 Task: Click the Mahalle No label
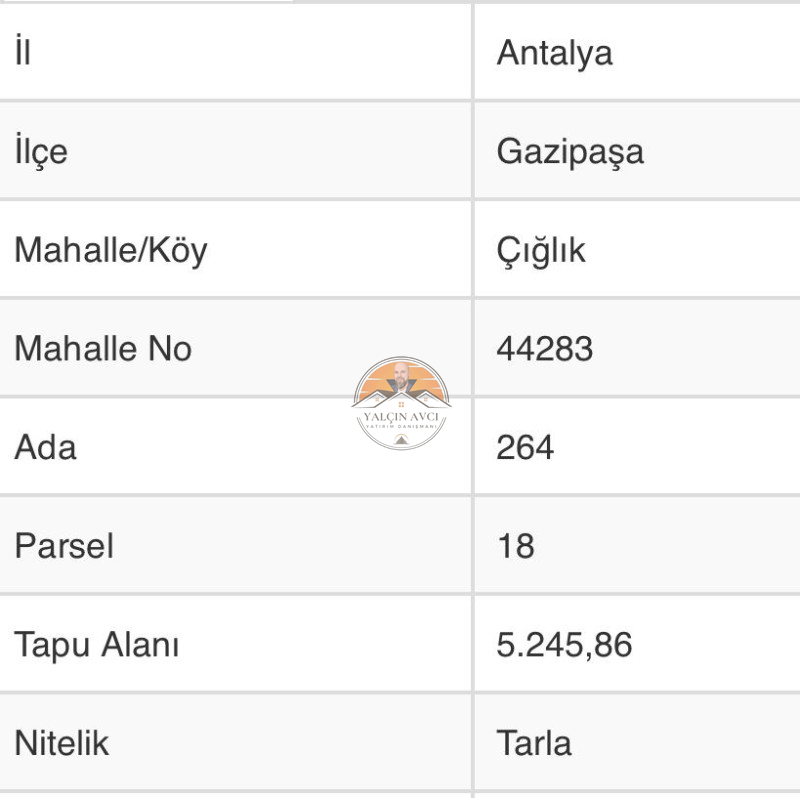click(103, 348)
